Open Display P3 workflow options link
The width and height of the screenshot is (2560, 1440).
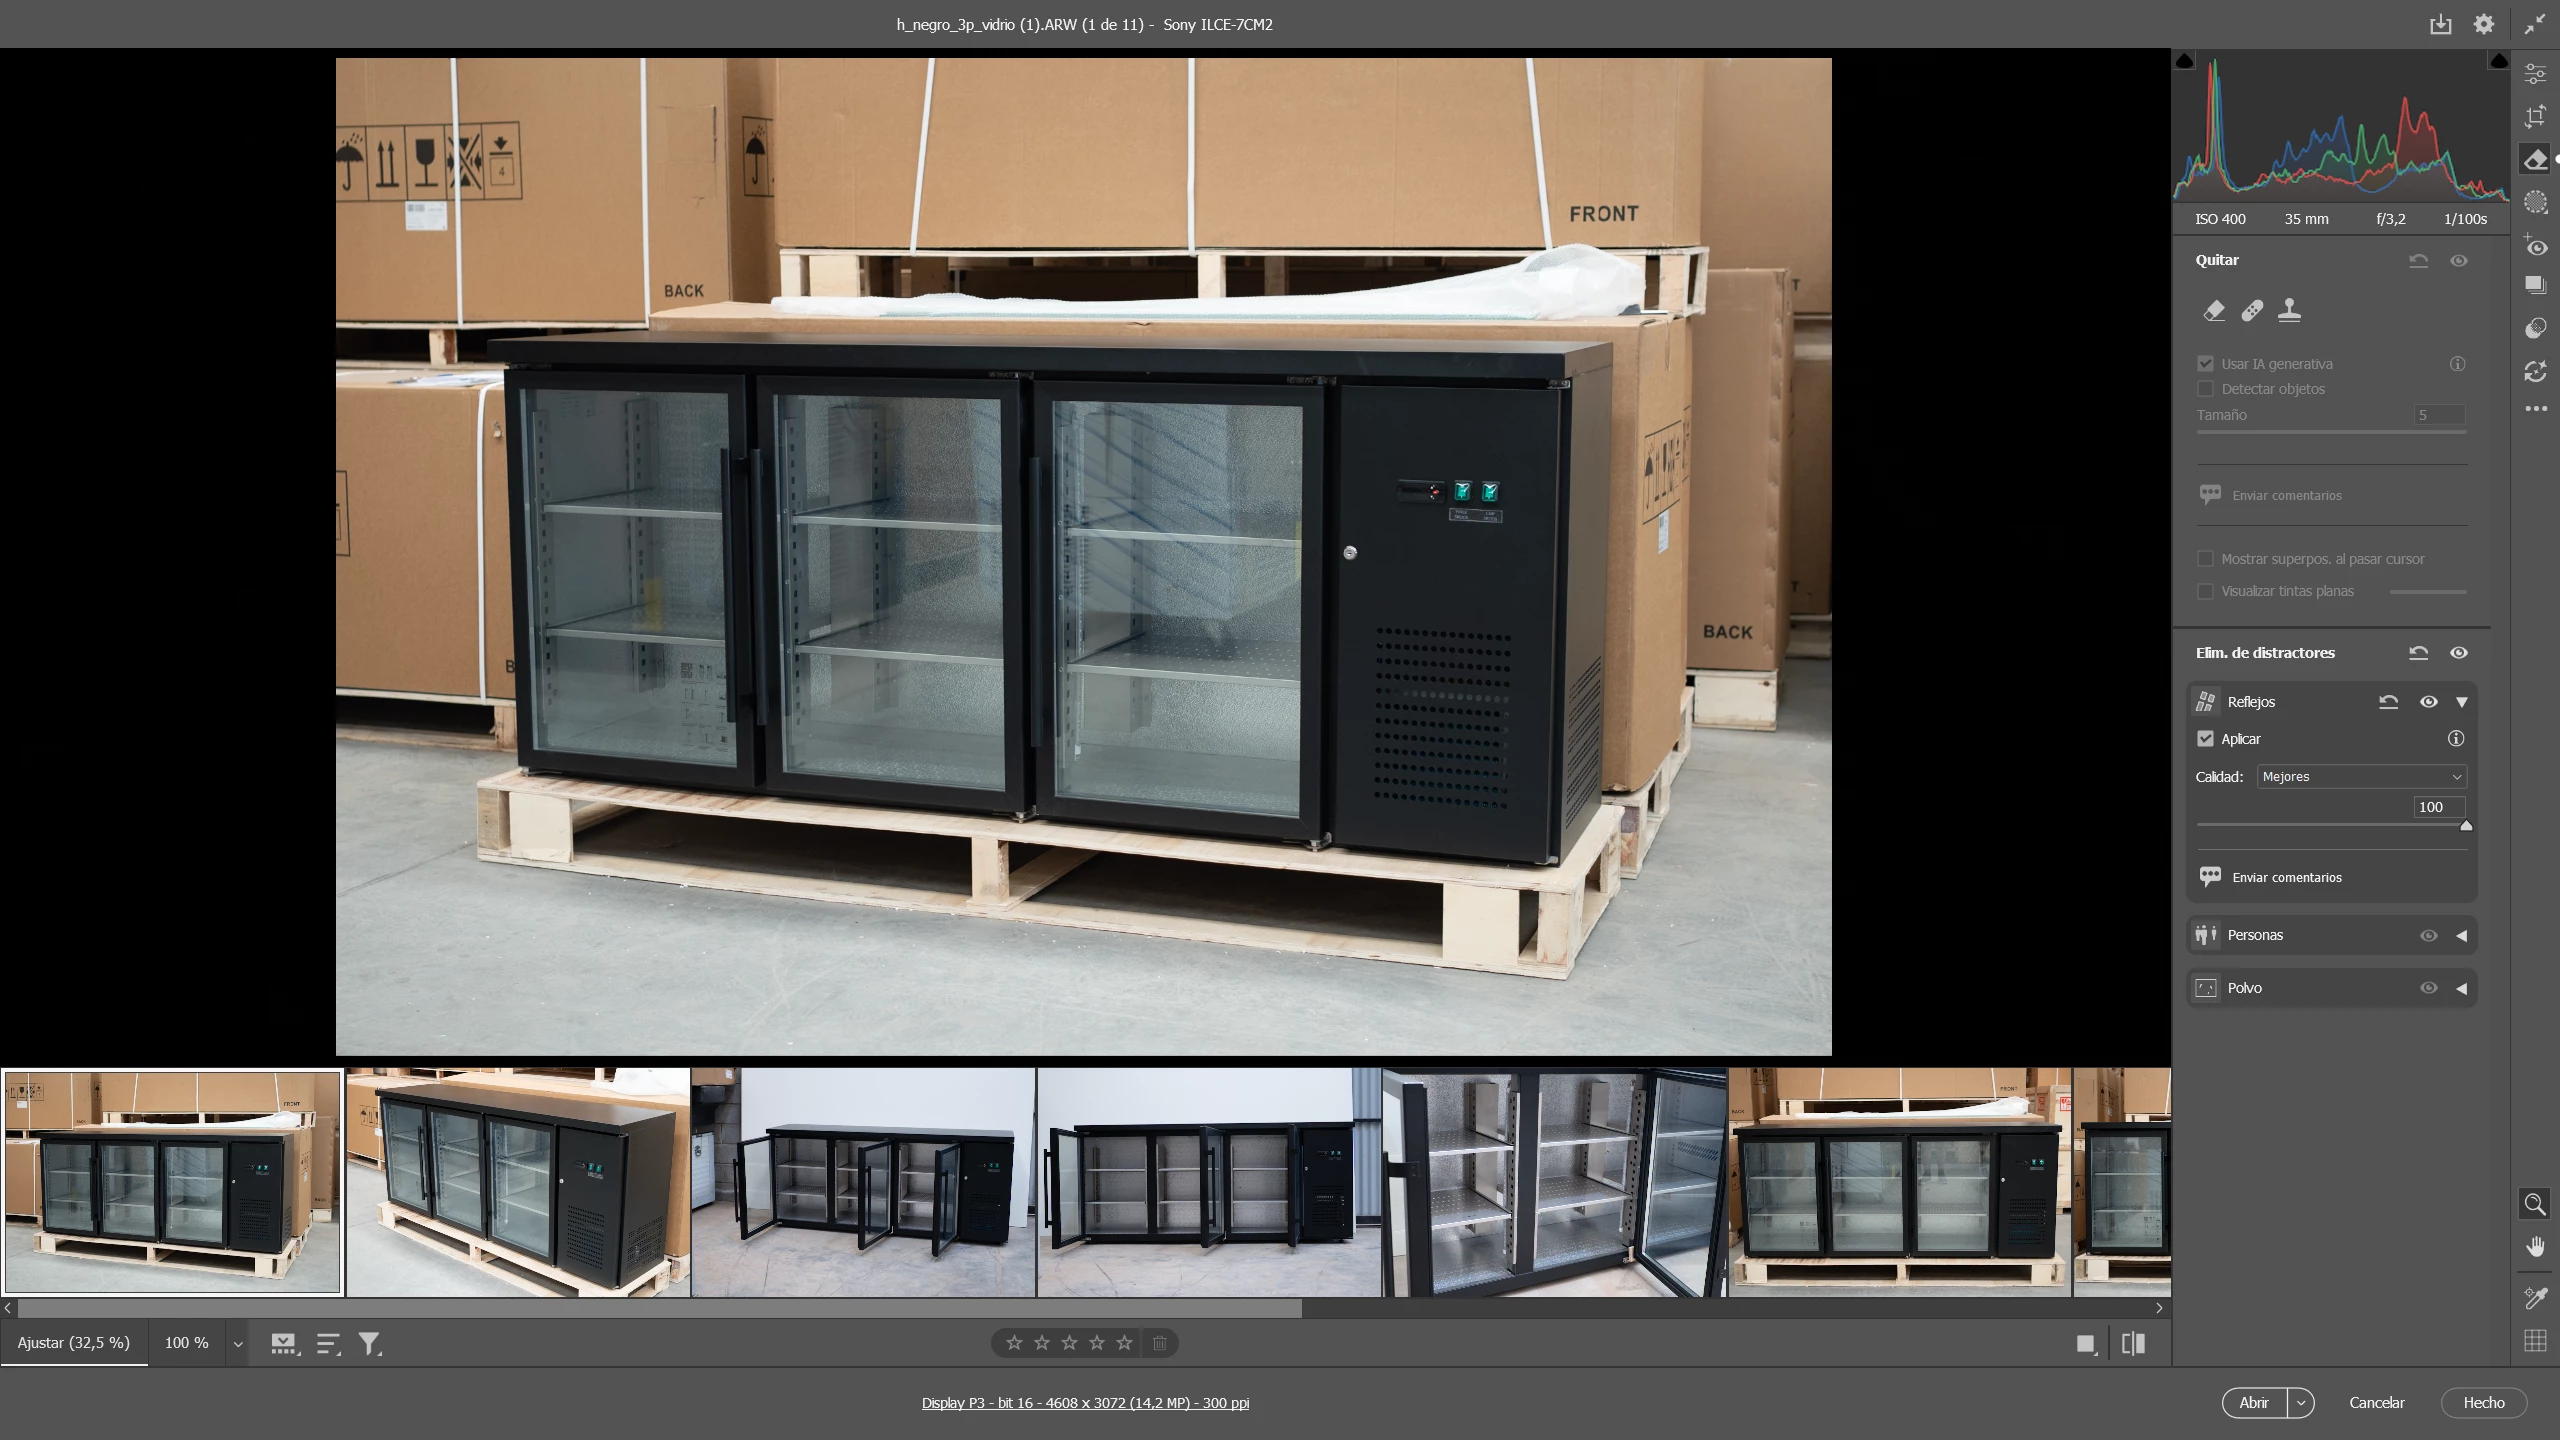click(1085, 1403)
